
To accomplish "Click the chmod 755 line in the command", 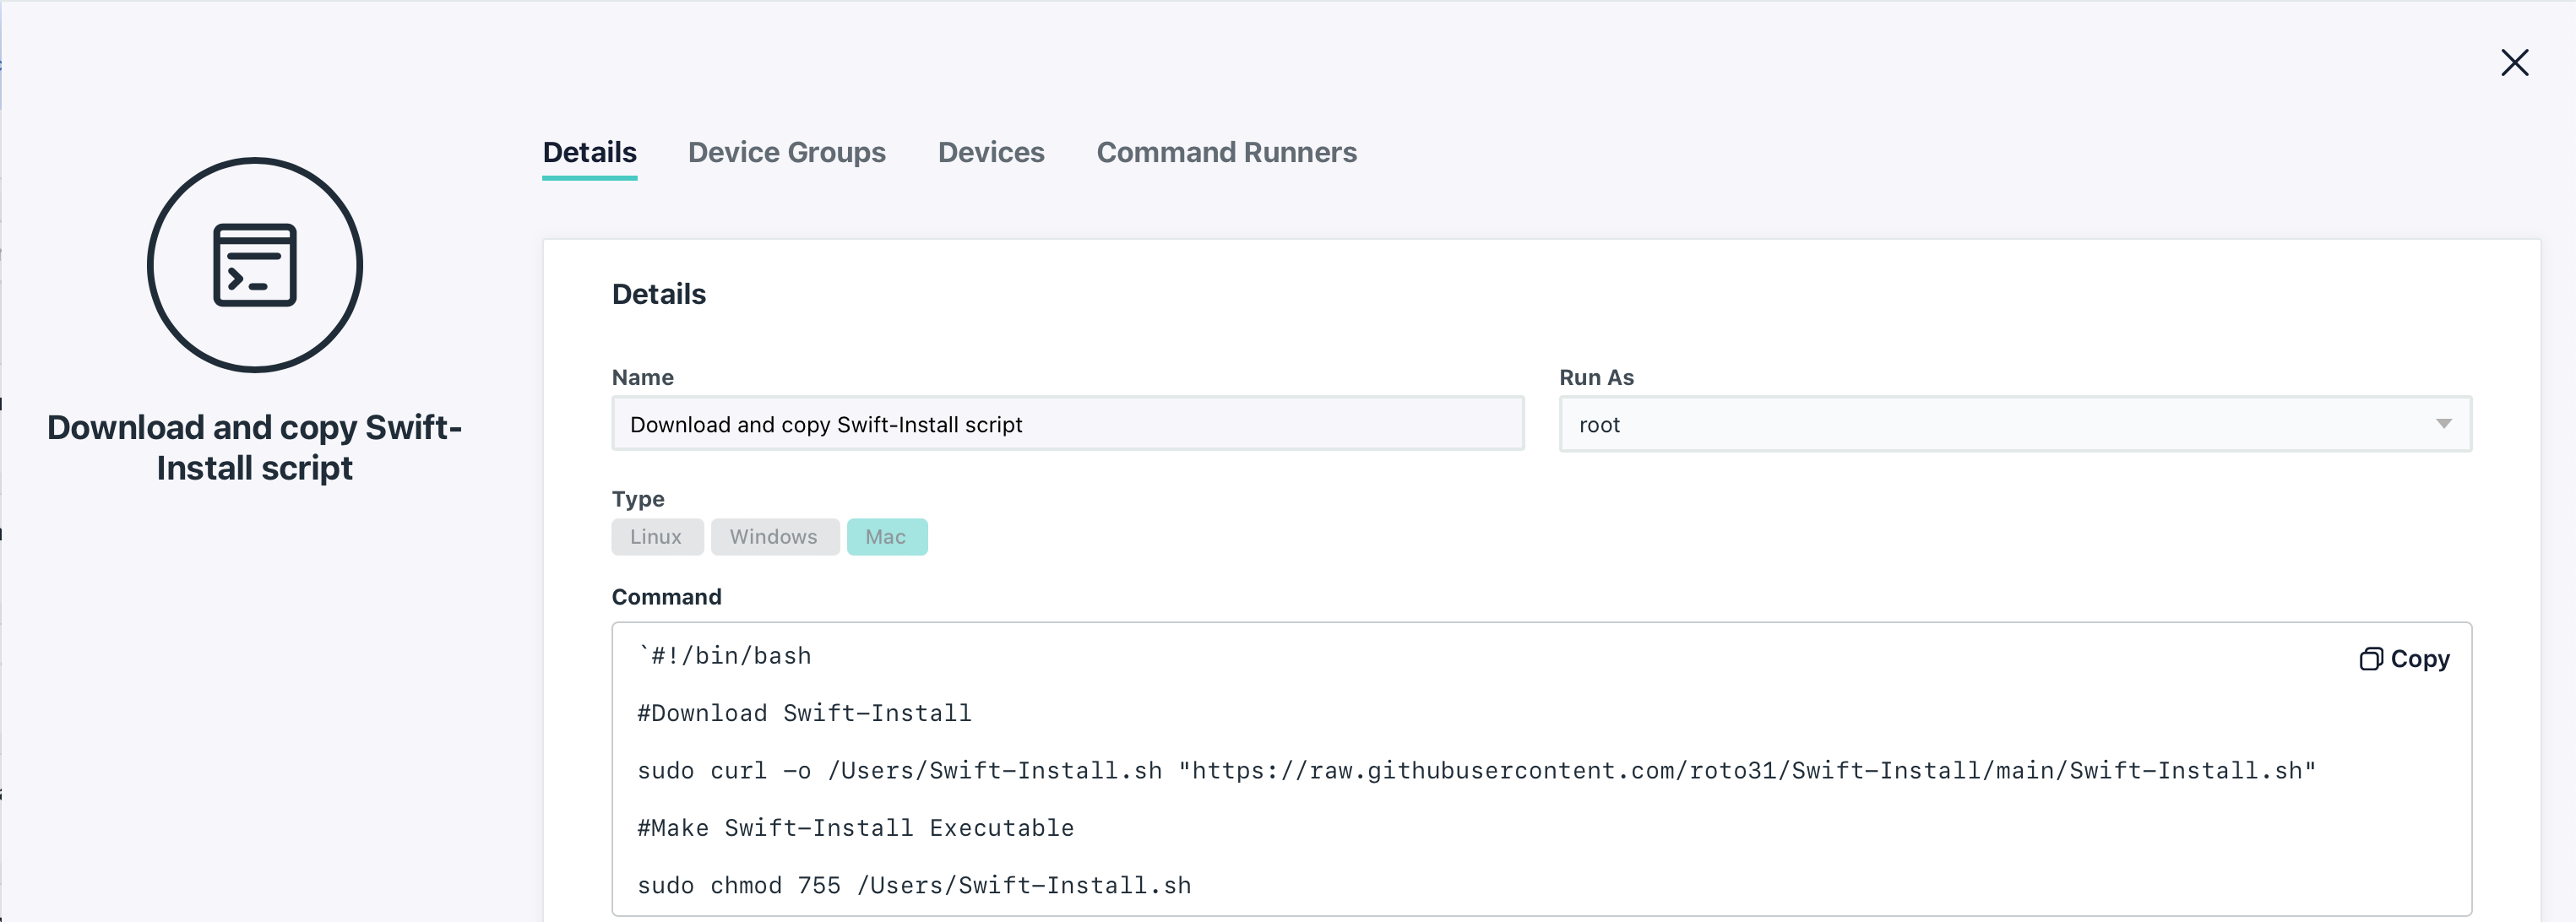I will [x=914, y=886].
